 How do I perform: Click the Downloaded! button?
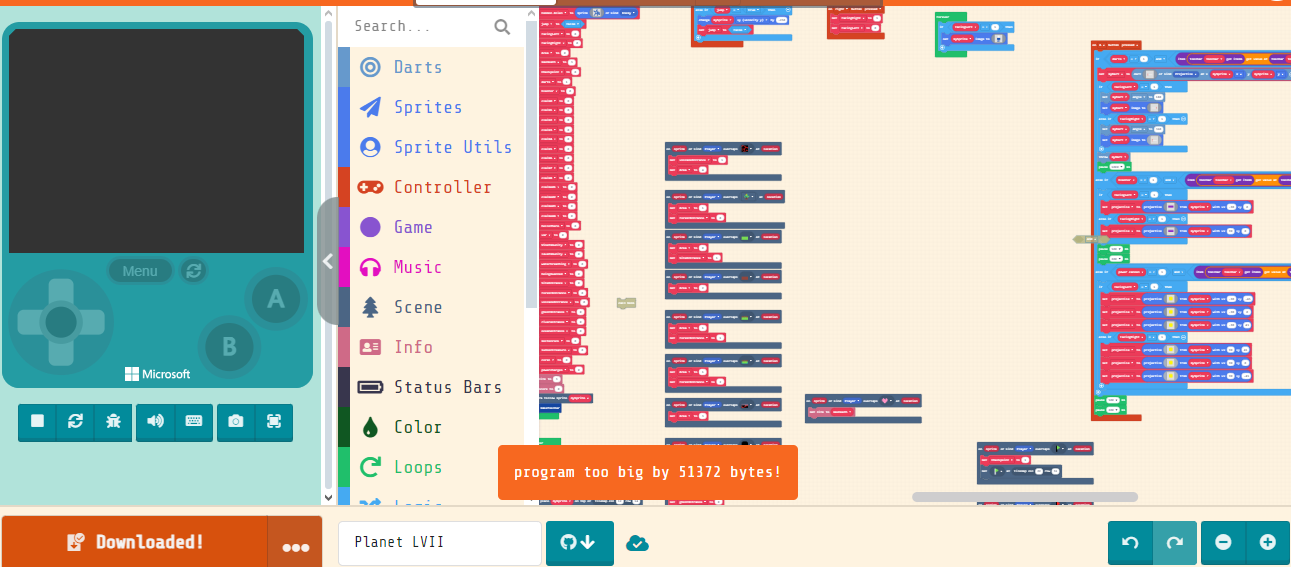[x=135, y=542]
